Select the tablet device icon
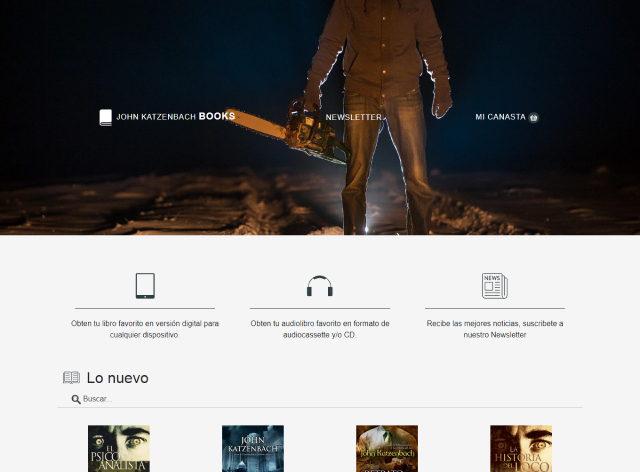 point(145,286)
